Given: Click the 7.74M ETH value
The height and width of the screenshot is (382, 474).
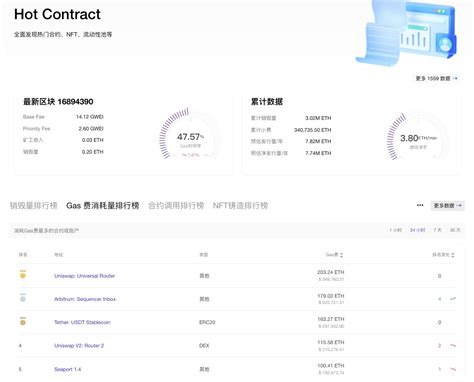Looking at the screenshot, I should click(318, 153).
